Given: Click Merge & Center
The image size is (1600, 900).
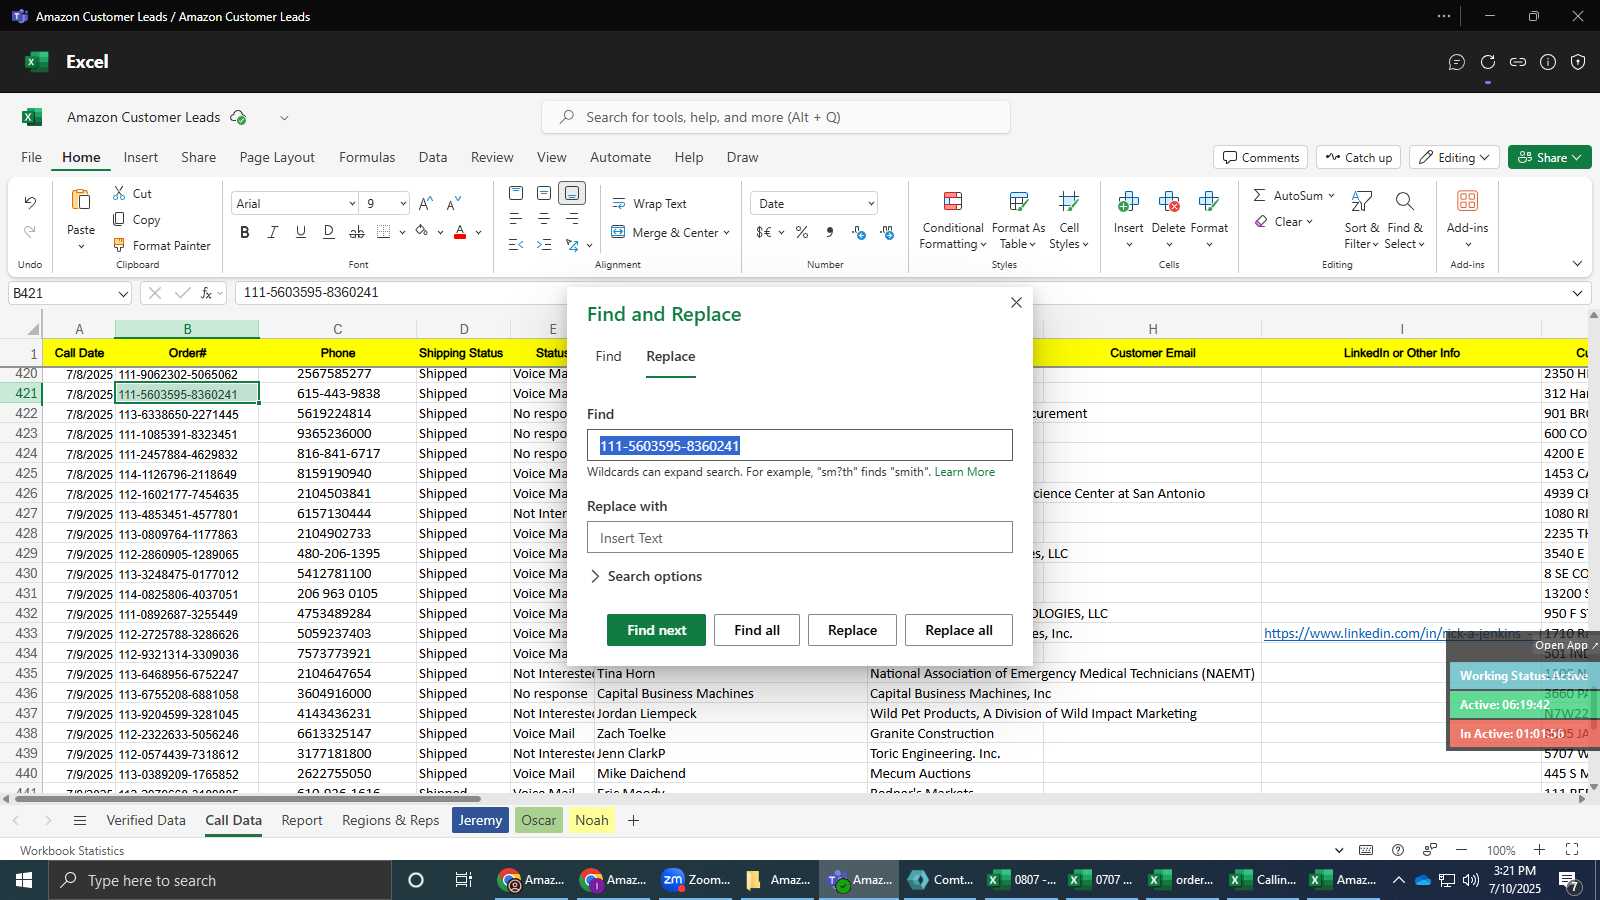Looking at the screenshot, I should 664,232.
